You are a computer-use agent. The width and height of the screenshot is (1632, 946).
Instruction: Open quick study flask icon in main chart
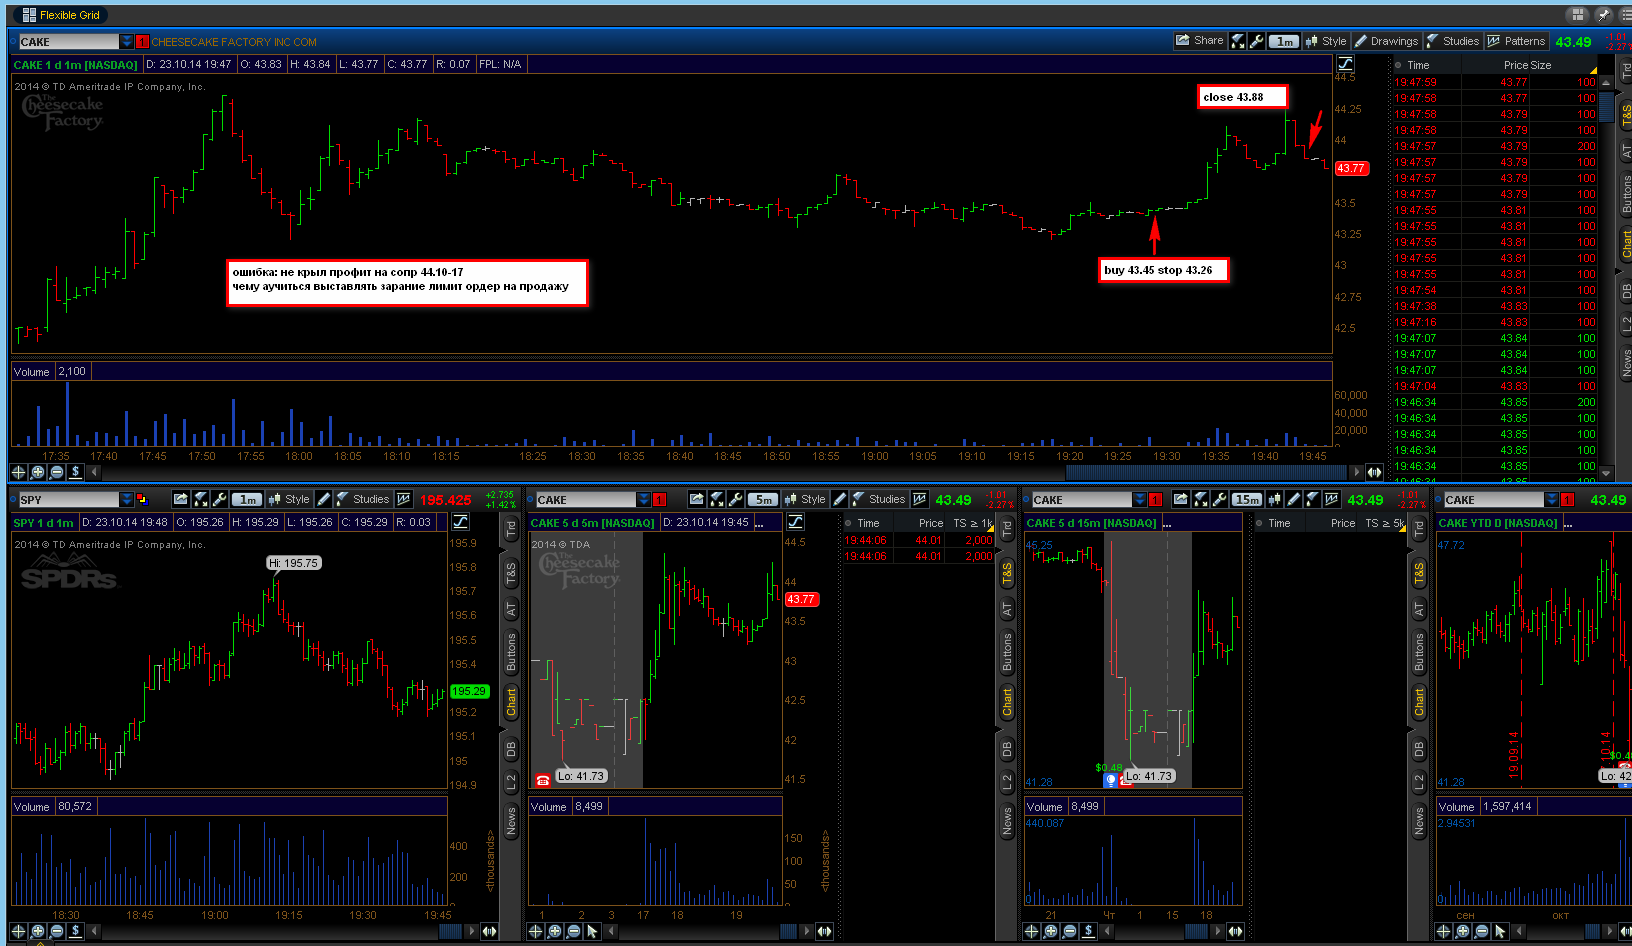[1238, 41]
